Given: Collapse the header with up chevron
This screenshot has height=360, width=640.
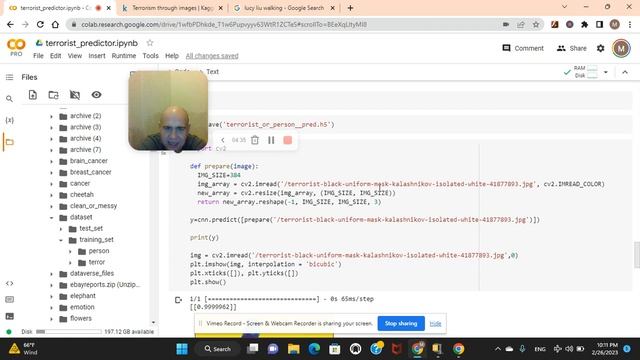Looking at the screenshot, I should pos(625,72).
